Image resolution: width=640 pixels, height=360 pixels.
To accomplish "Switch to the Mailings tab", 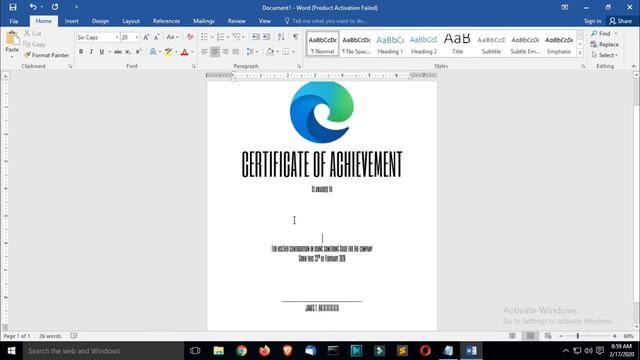I will (204, 21).
